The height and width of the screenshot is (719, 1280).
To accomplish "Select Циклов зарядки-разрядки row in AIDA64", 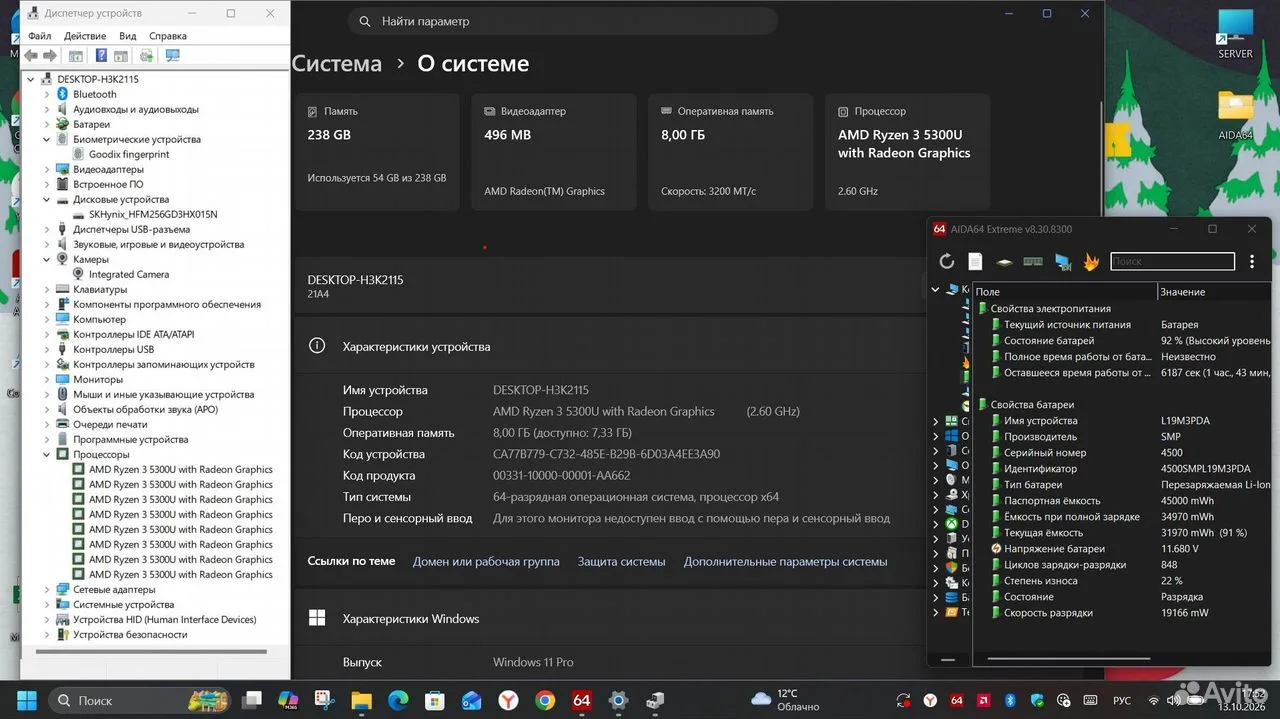I will point(1122,565).
